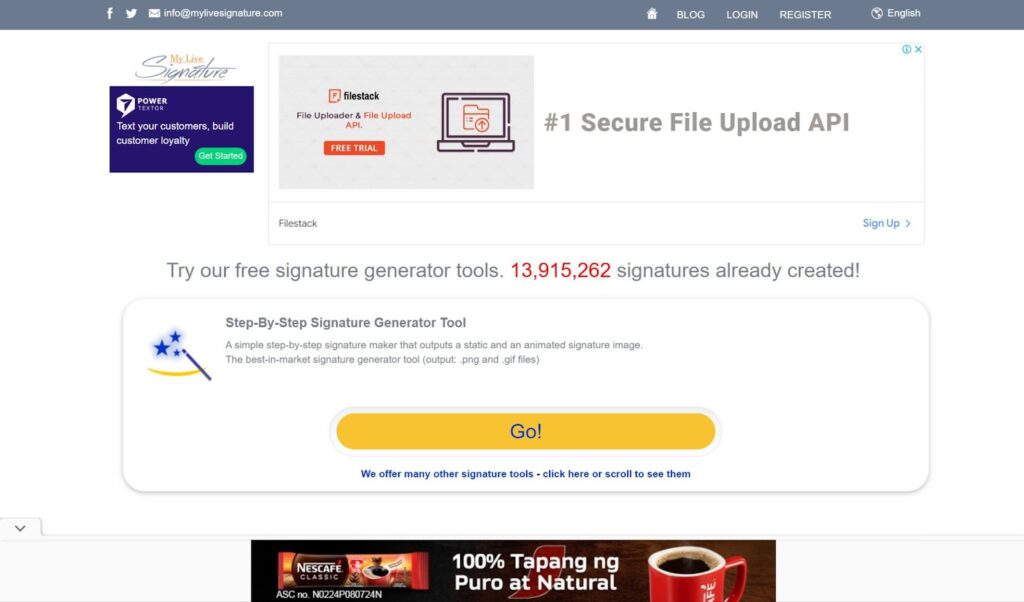Open the Nescafe Classic banner ad
Viewport: 1024px width, 602px height.
513,571
